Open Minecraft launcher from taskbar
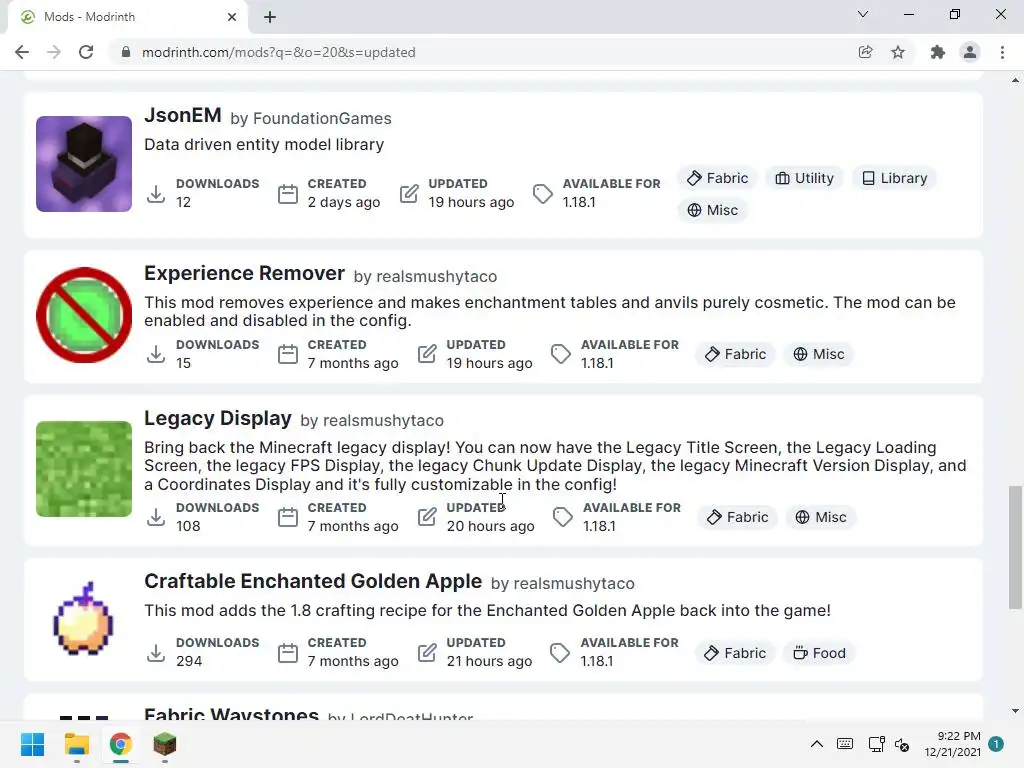 (x=165, y=744)
